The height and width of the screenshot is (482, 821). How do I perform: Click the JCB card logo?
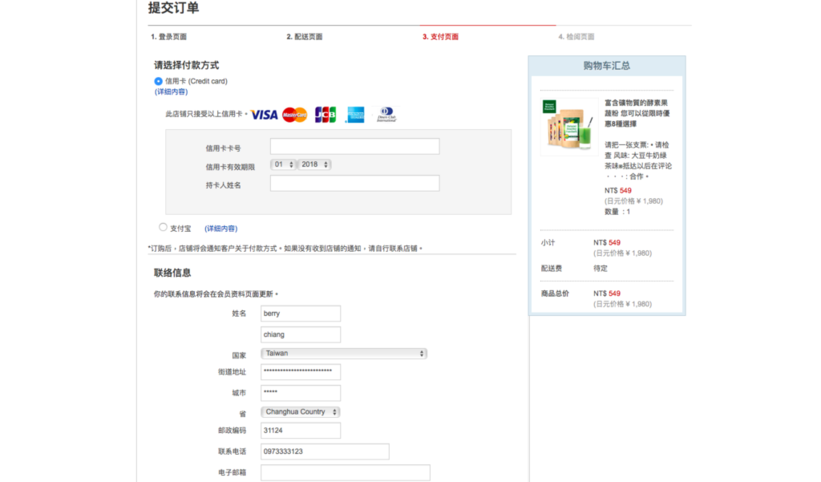pos(325,115)
